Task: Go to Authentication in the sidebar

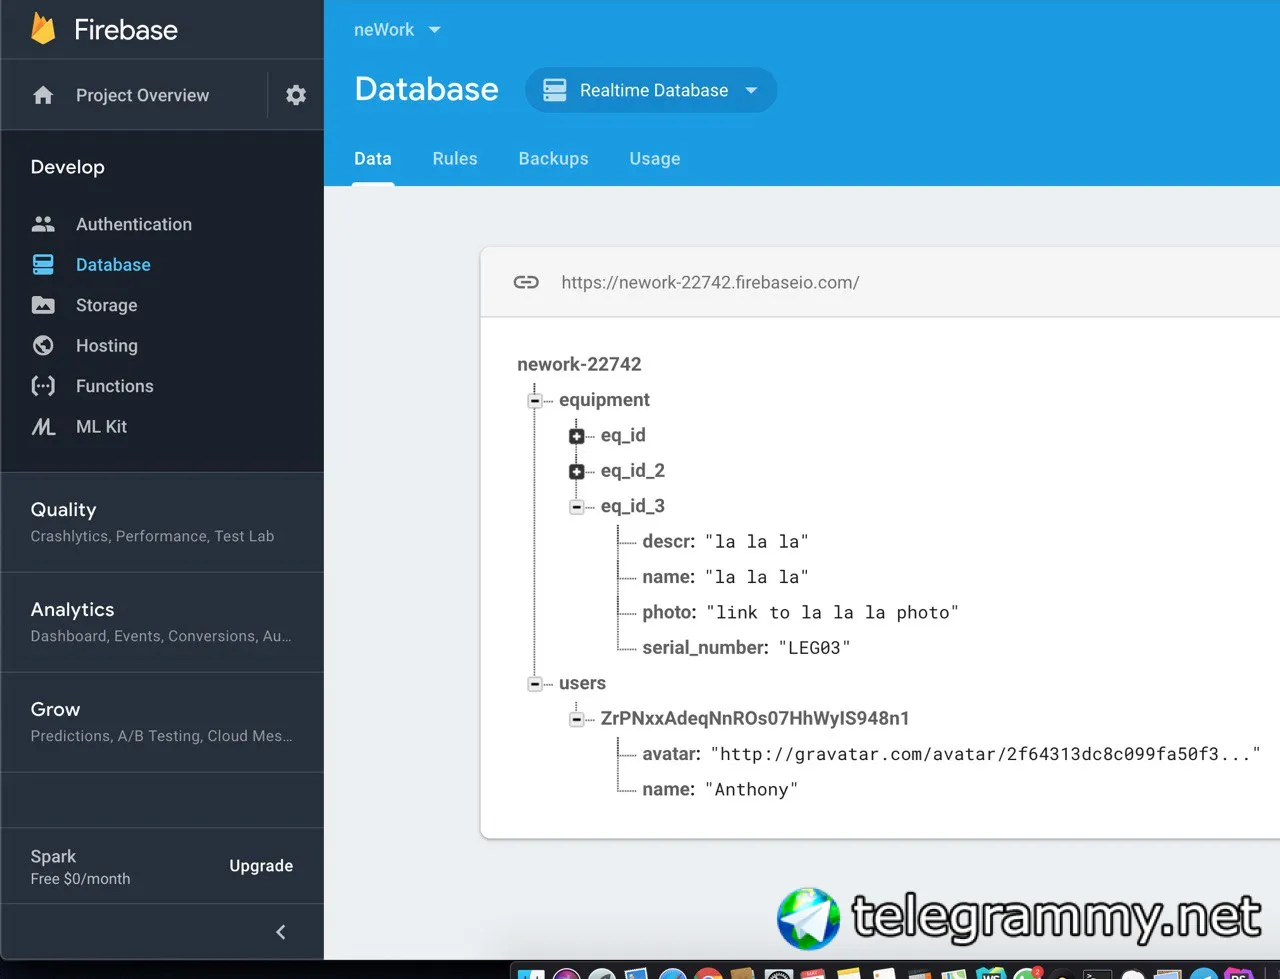Action: [x=134, y=224]
